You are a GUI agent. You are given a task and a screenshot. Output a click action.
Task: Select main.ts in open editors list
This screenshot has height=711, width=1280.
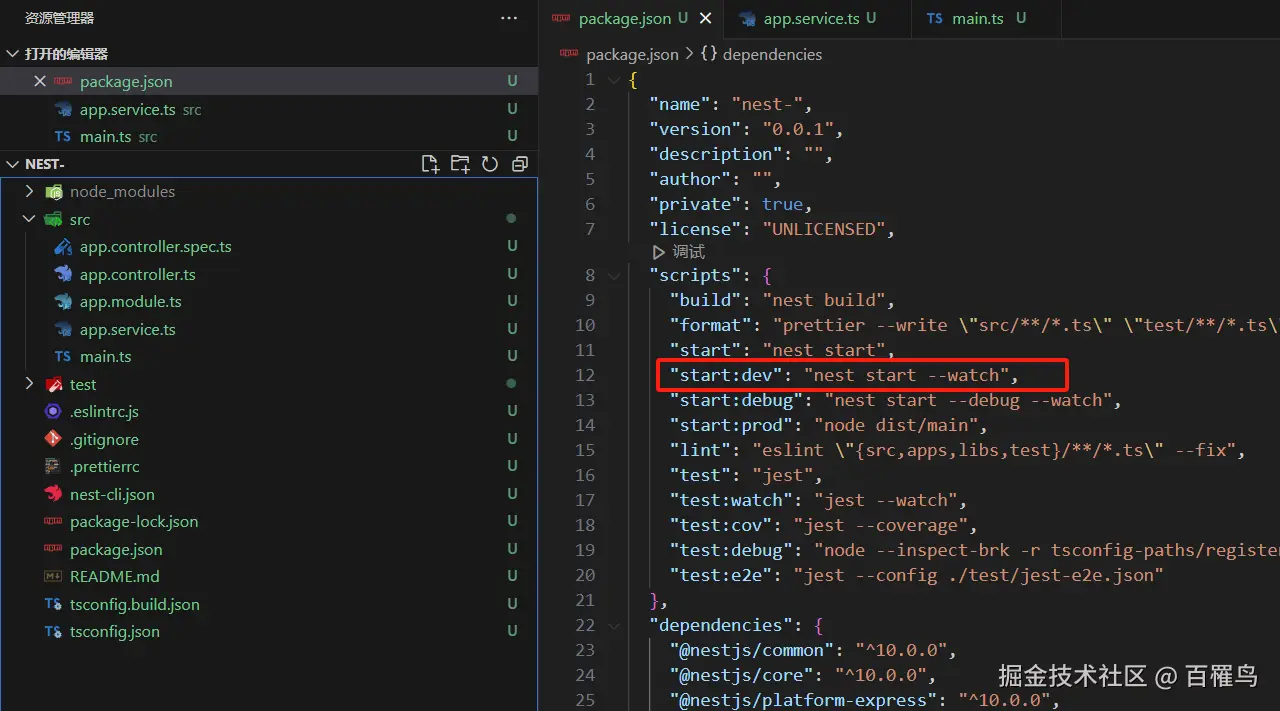pyautogui.click(x=106, y=136)
